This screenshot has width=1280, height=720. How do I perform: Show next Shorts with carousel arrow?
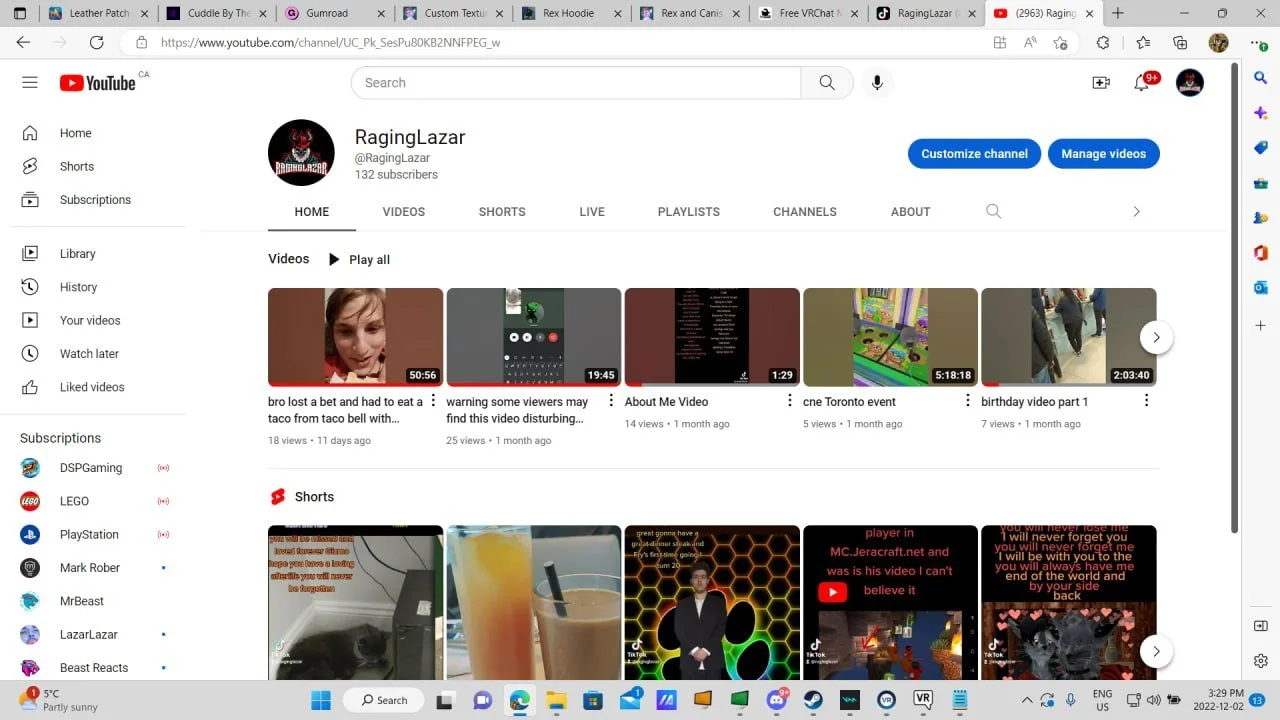click(1156, 651)
